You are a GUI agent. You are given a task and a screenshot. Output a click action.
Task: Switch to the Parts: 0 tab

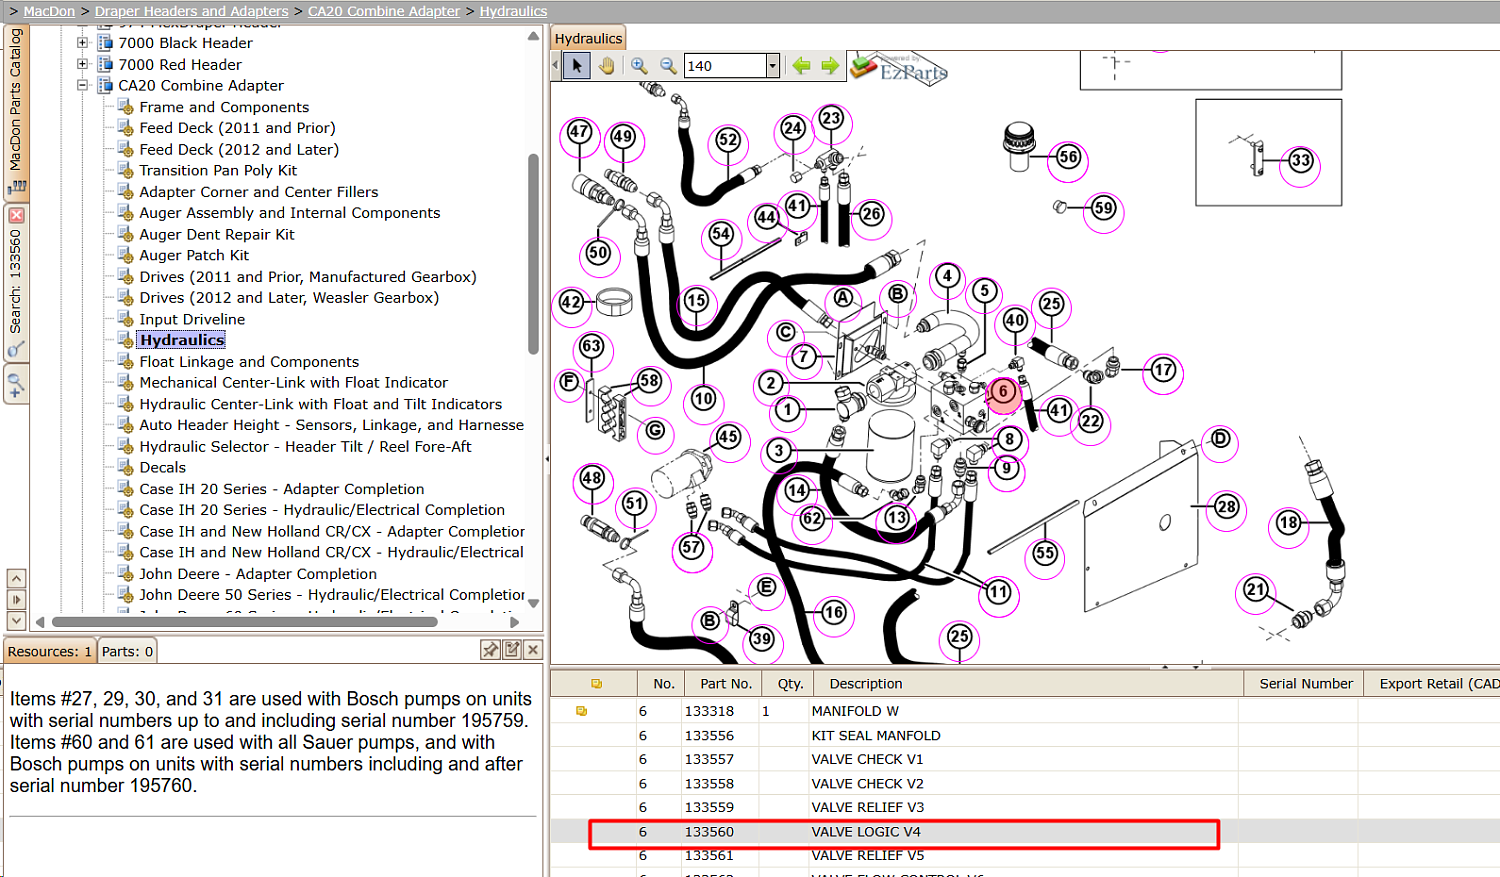pyautogui.click(x=128, y=651)
